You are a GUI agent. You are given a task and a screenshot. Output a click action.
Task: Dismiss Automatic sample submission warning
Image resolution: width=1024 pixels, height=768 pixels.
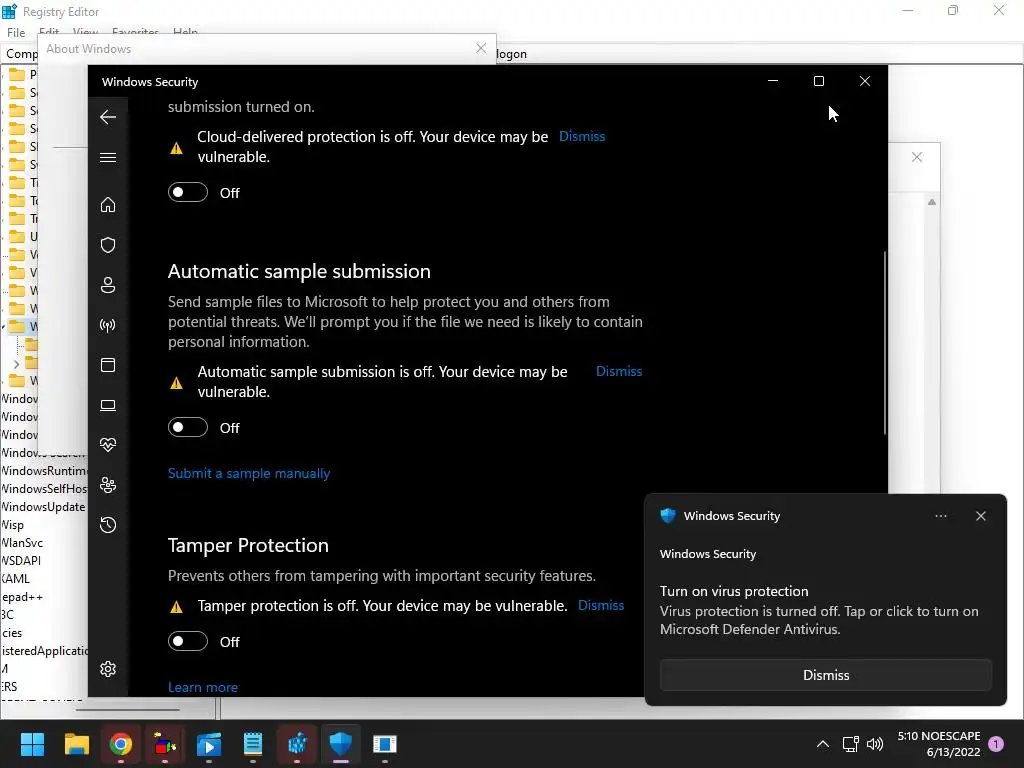click(619, 371)
